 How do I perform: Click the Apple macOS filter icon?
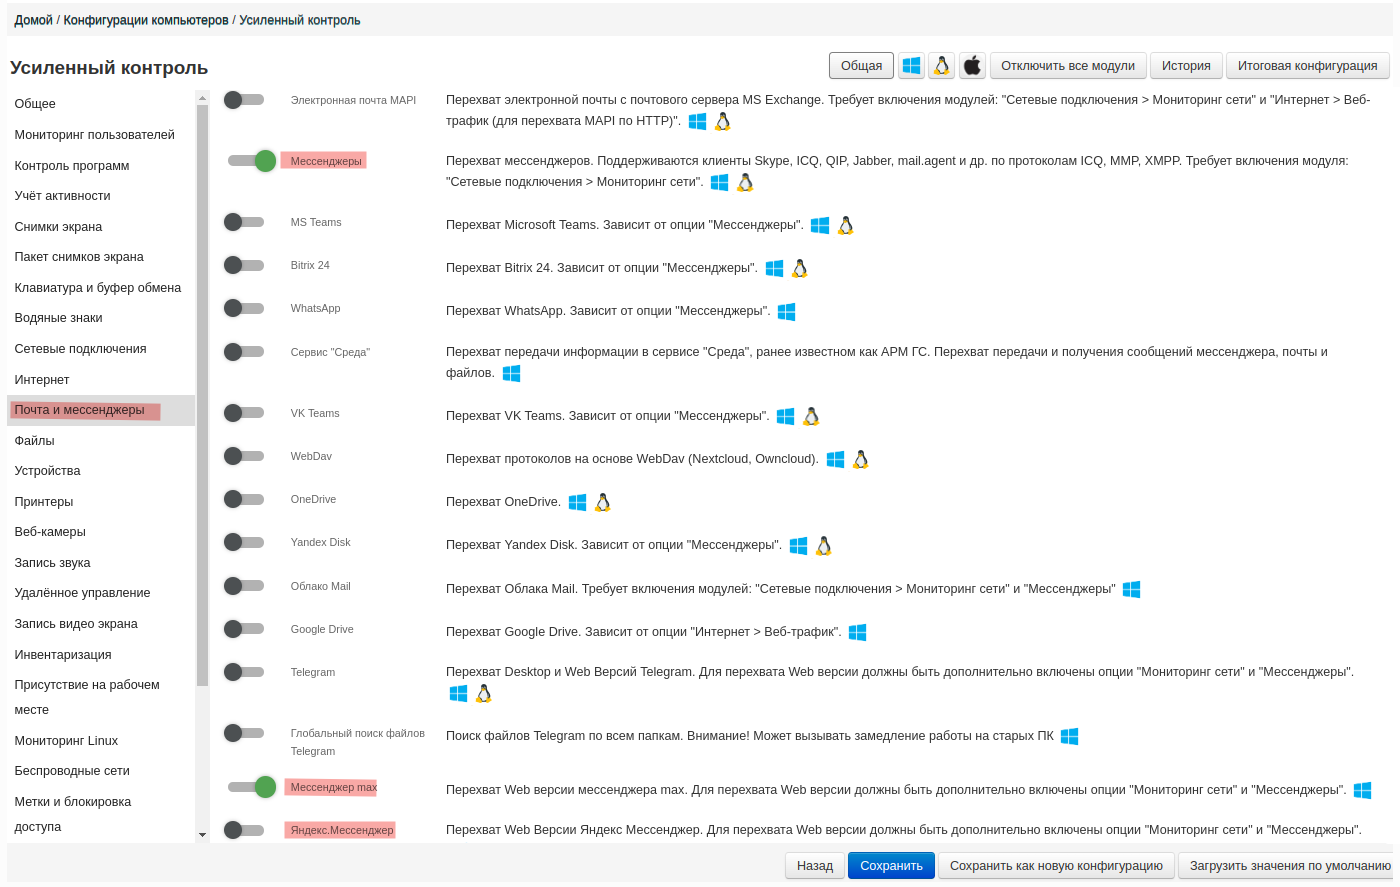click(972, 66)
